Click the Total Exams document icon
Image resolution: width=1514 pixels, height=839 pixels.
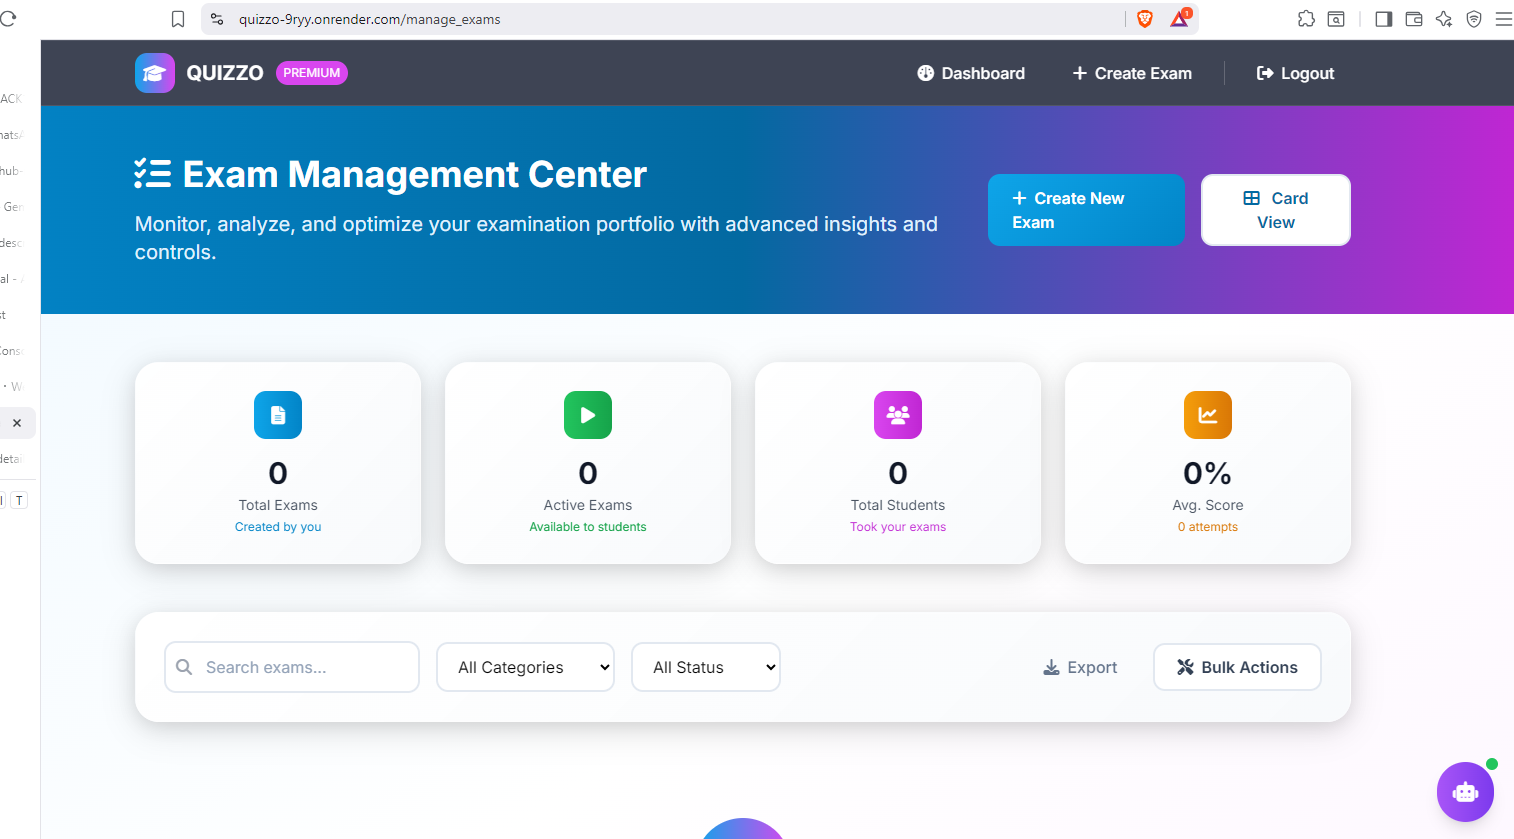278,415
